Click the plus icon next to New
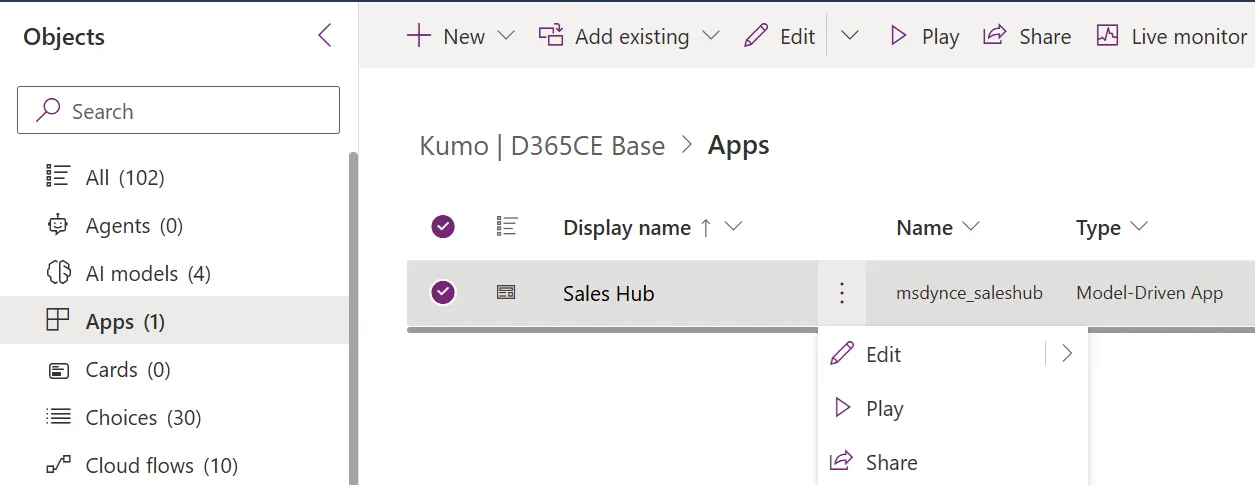The height and width of the screenshot is (485, 1255). point(418,36)
